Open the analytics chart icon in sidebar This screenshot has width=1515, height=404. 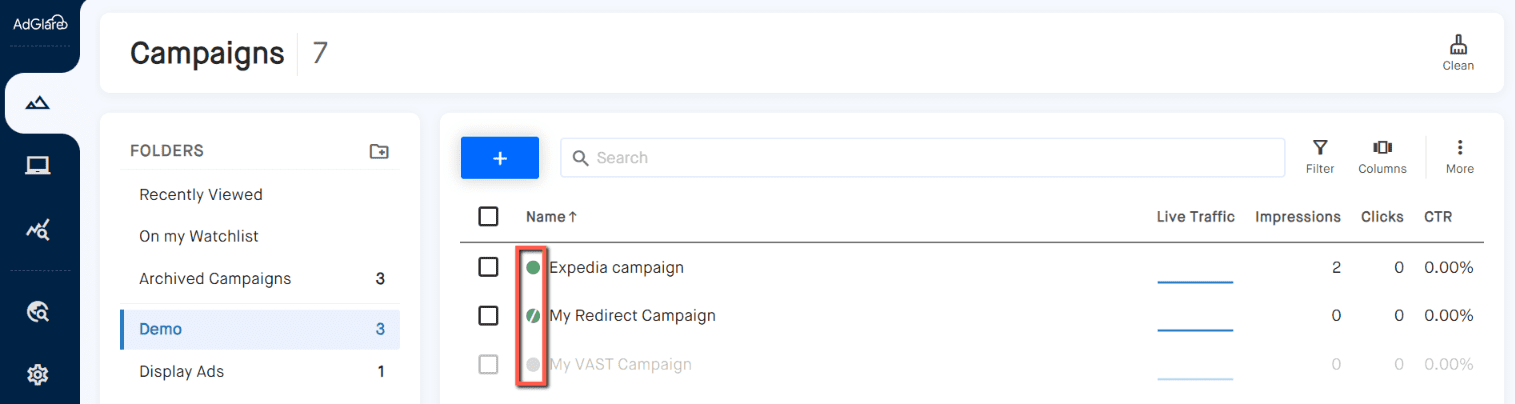[x=38, y=230]
